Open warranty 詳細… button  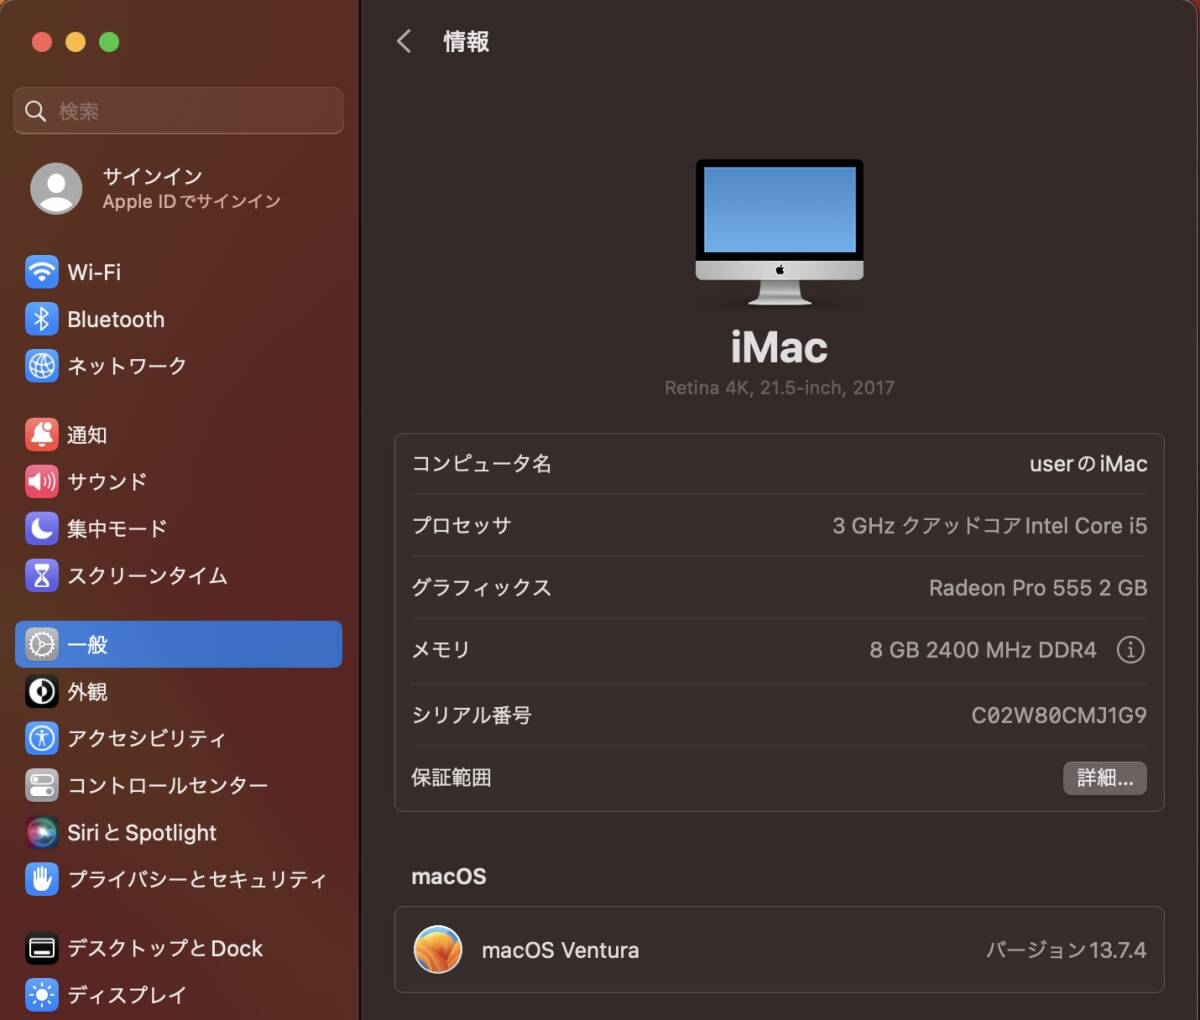click(x=1105, y=778)
